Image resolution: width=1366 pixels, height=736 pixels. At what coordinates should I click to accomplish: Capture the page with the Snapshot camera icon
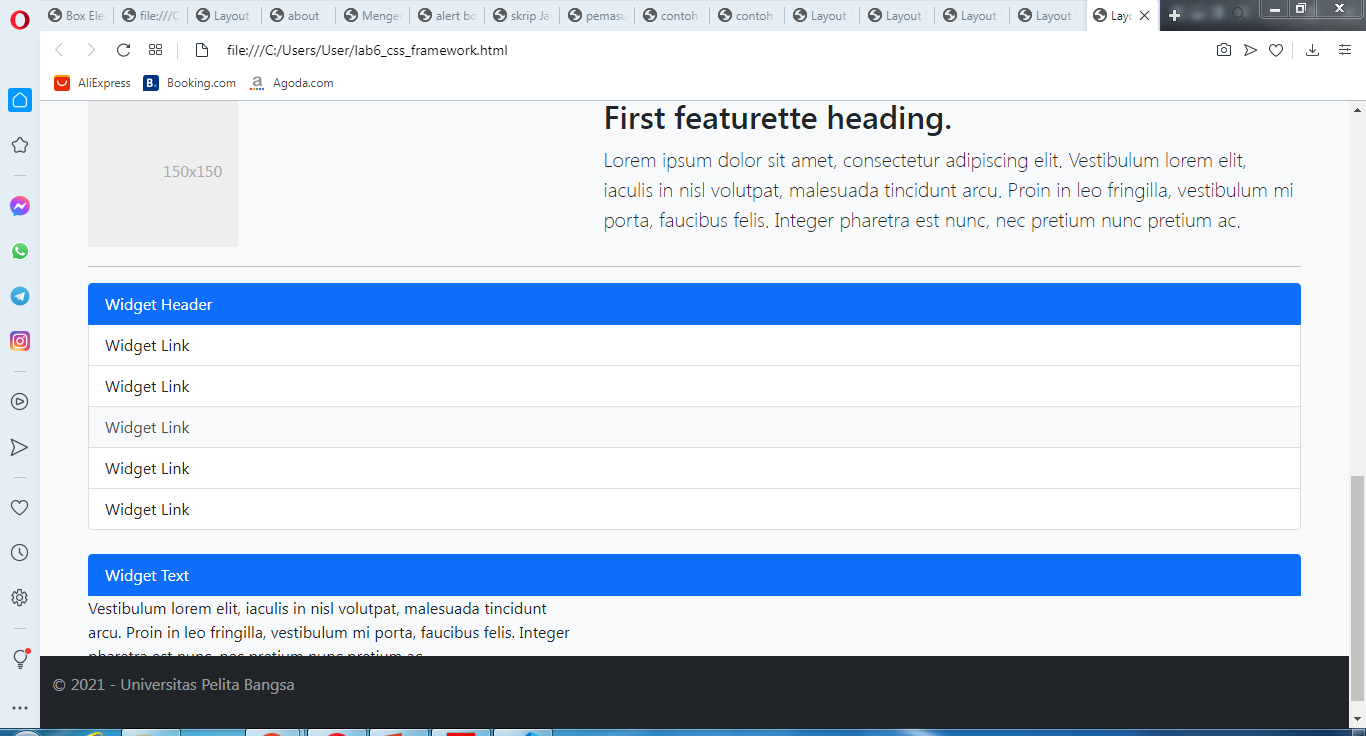coord(1224,49)
